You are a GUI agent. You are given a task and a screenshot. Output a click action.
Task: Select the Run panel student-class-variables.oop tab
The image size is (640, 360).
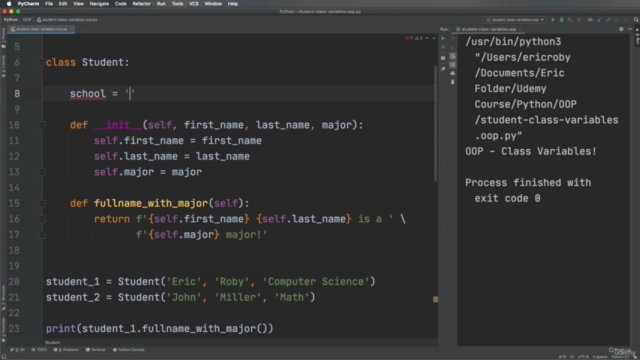point(487,29)
